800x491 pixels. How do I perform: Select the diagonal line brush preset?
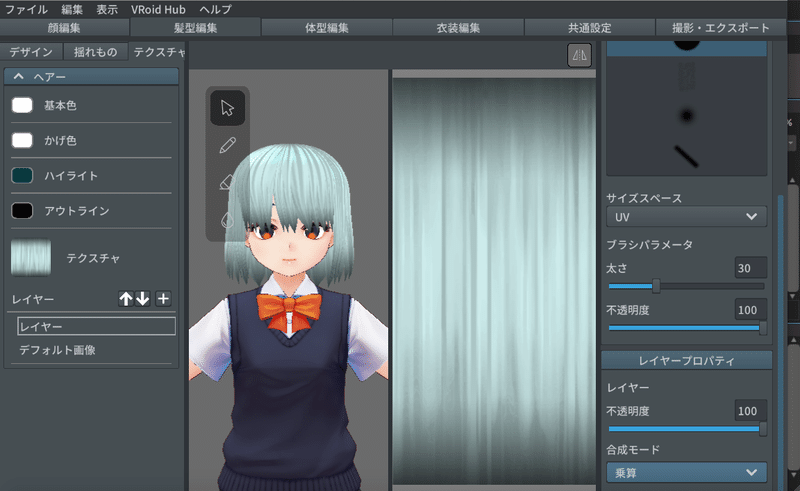click(687, 156)
